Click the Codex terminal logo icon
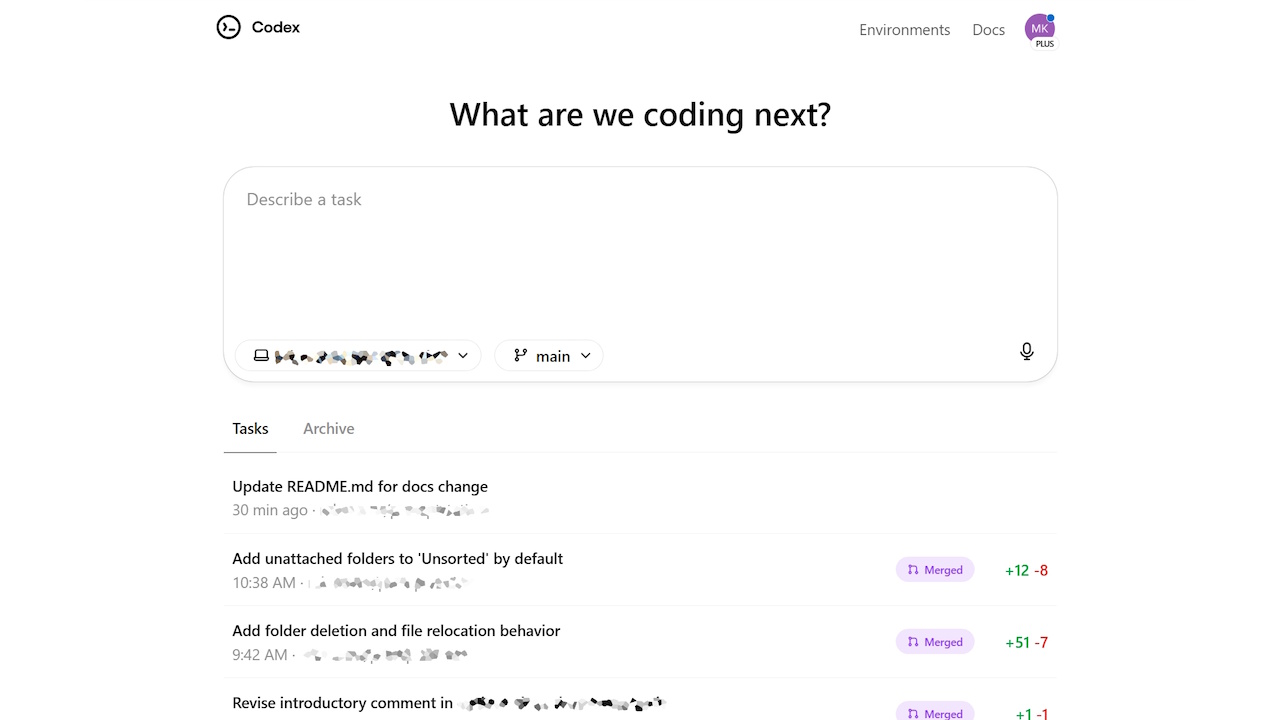The width and height of the screenshot is (1280, 720). click(229, 27)
